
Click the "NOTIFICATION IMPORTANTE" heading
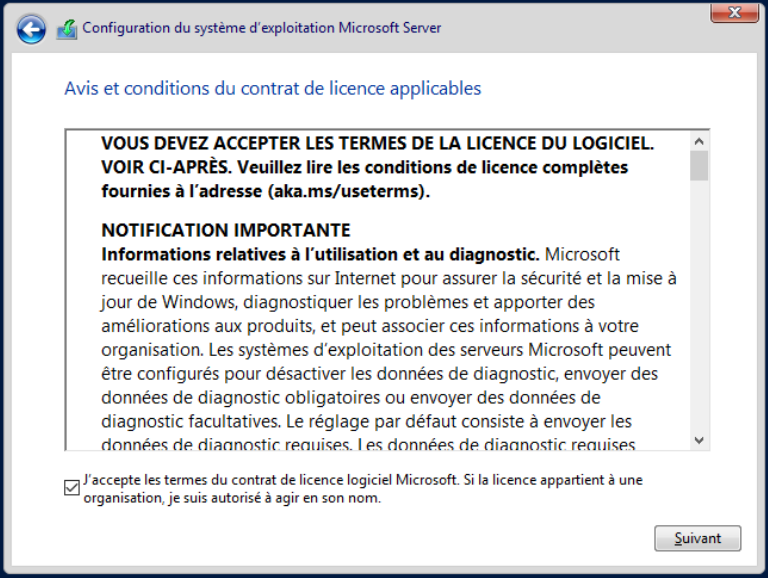(226, 231)
